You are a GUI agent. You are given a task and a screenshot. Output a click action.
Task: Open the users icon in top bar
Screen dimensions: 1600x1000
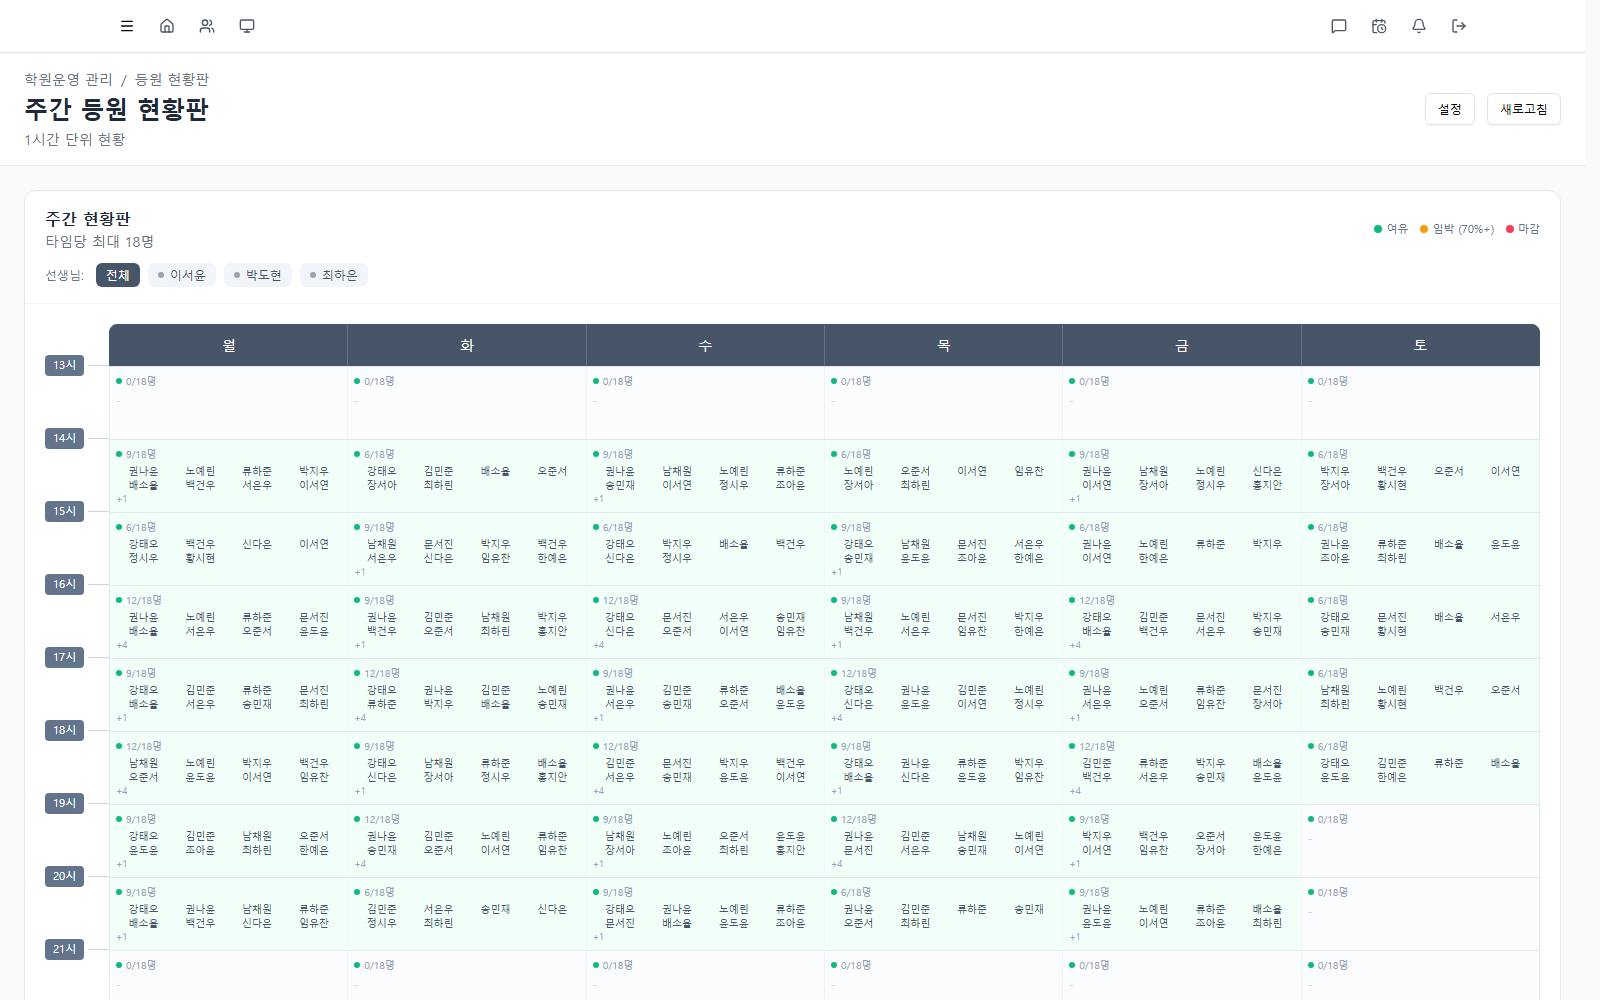click(x=207, y=26)
